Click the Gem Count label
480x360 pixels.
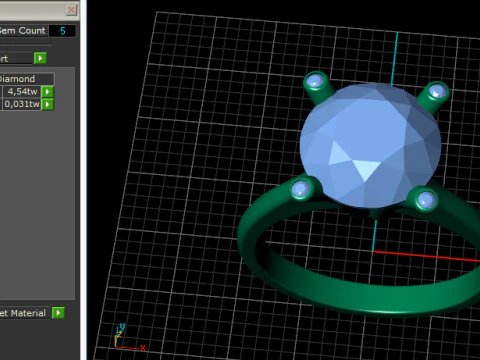(22, 31)
